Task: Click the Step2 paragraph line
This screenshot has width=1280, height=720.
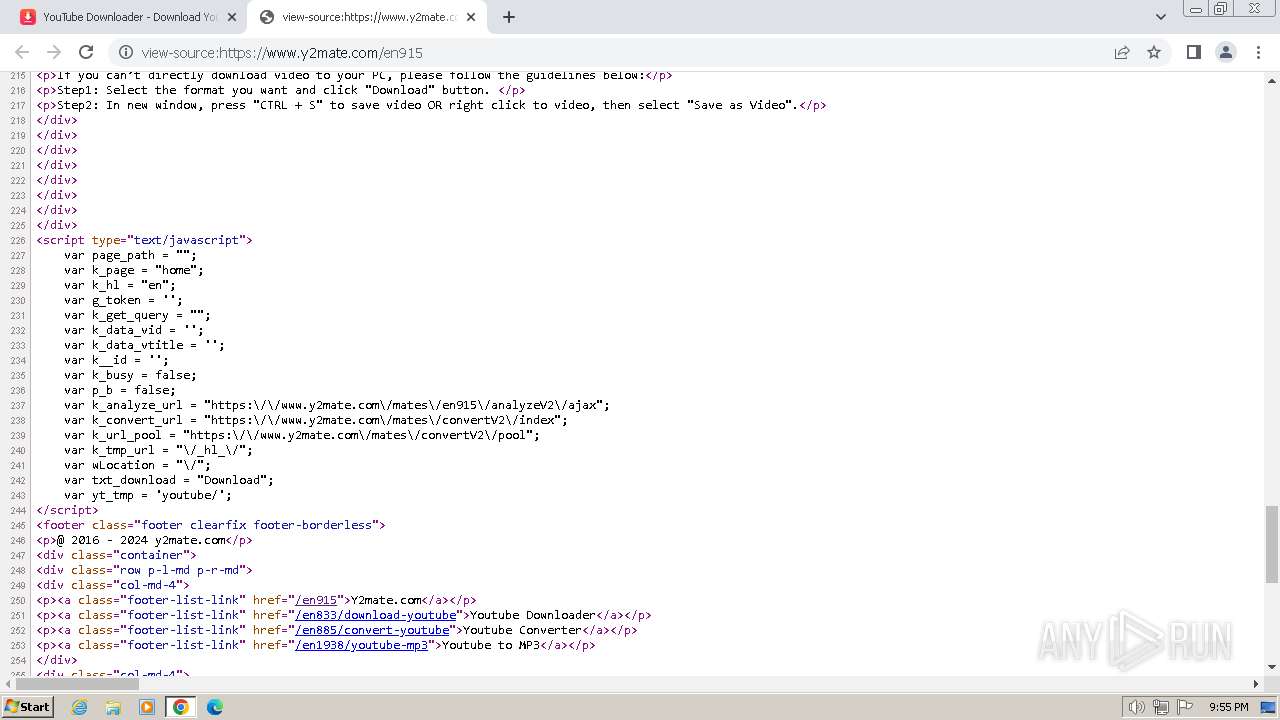Action: 432,105
